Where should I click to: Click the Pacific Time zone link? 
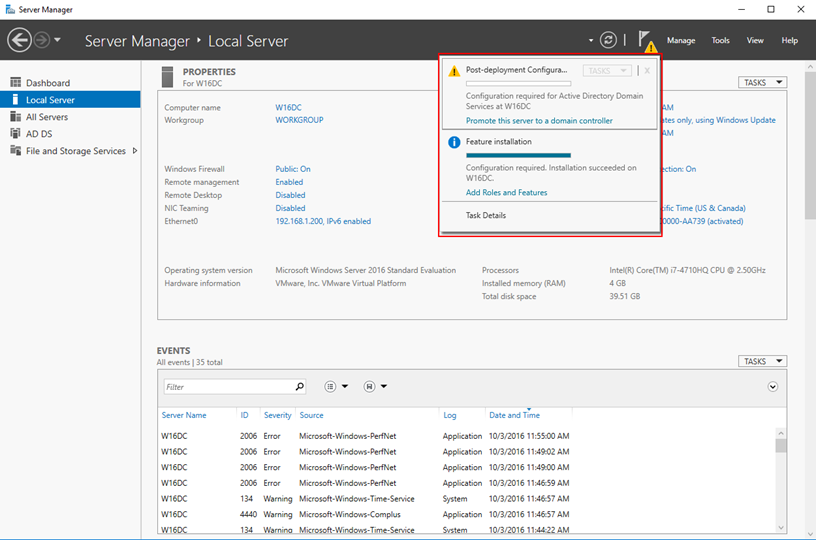(x=704, y=208)
